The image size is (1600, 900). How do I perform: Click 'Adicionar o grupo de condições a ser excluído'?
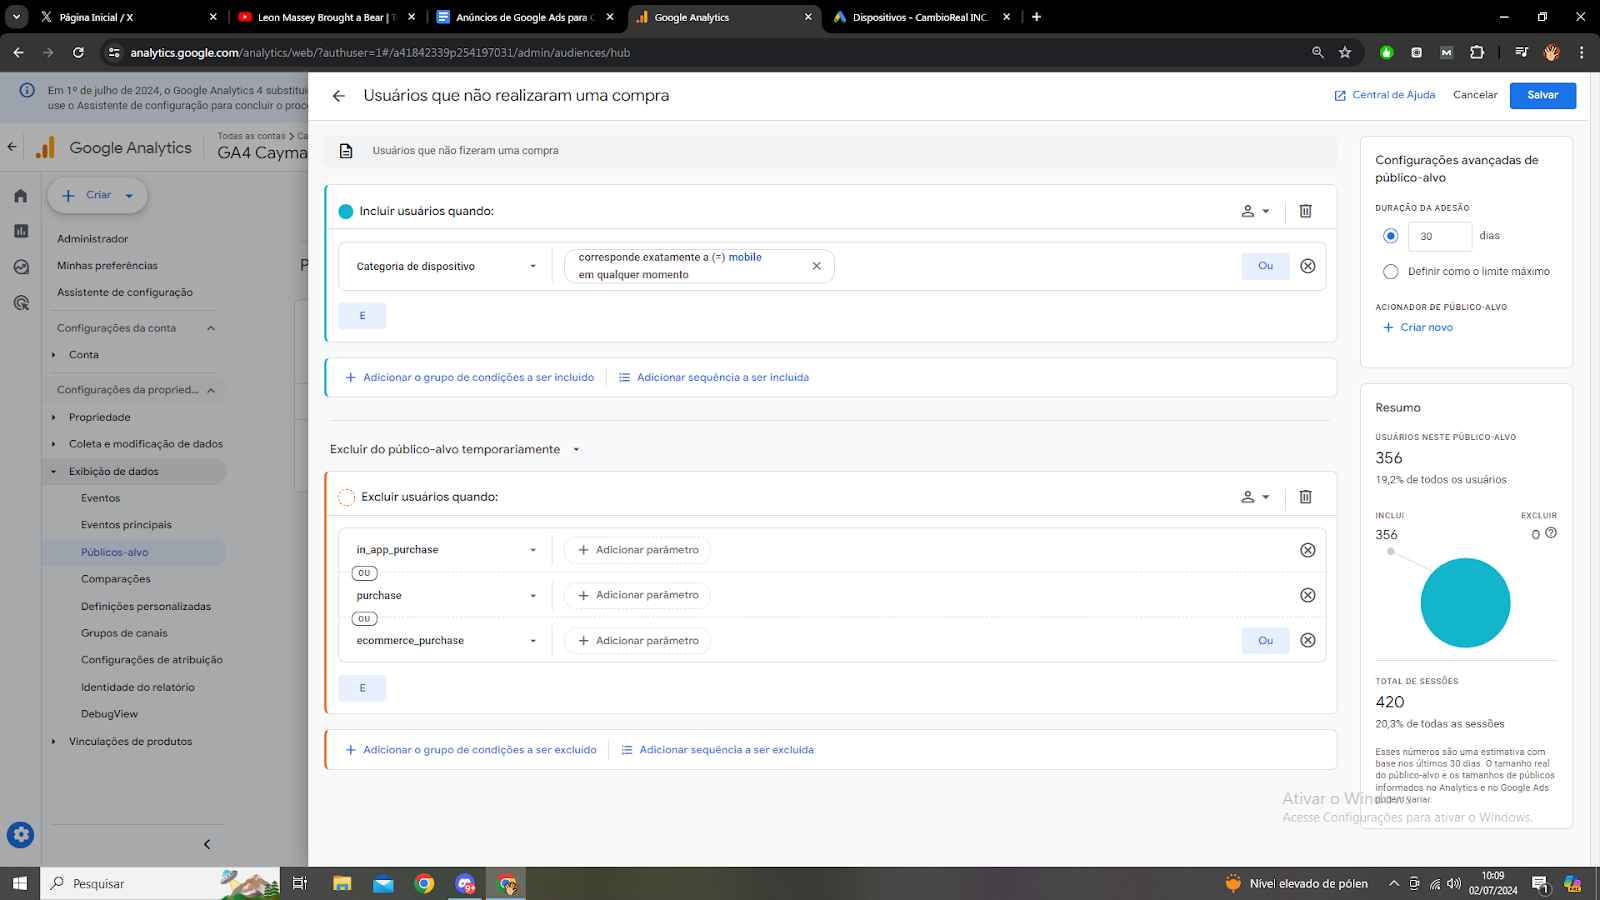470,750
